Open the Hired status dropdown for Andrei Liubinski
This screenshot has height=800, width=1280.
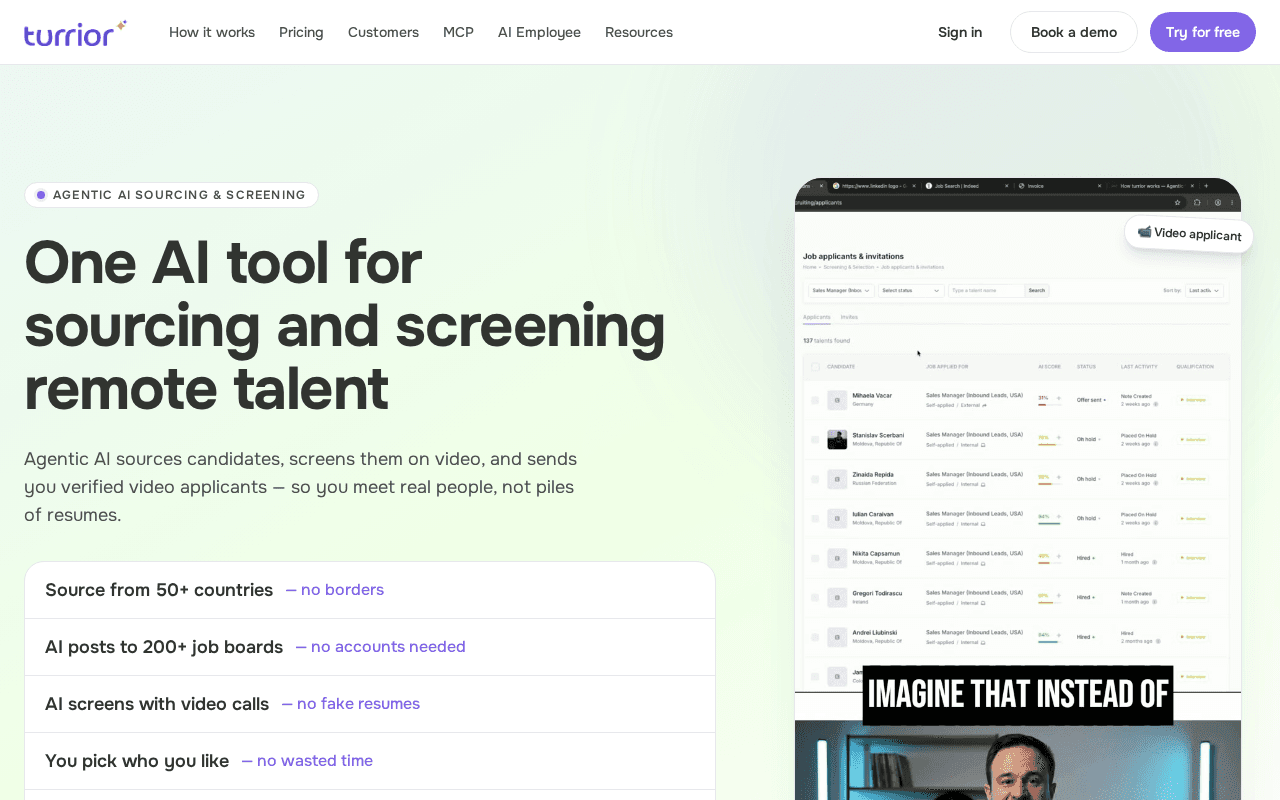click(1085, 636)
